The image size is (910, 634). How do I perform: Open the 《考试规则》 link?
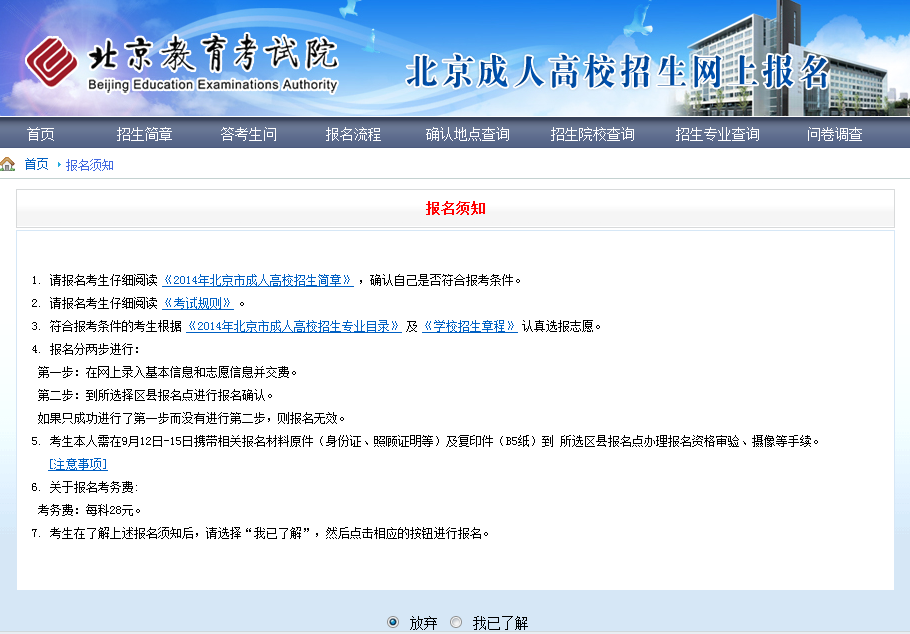point(198,303)
